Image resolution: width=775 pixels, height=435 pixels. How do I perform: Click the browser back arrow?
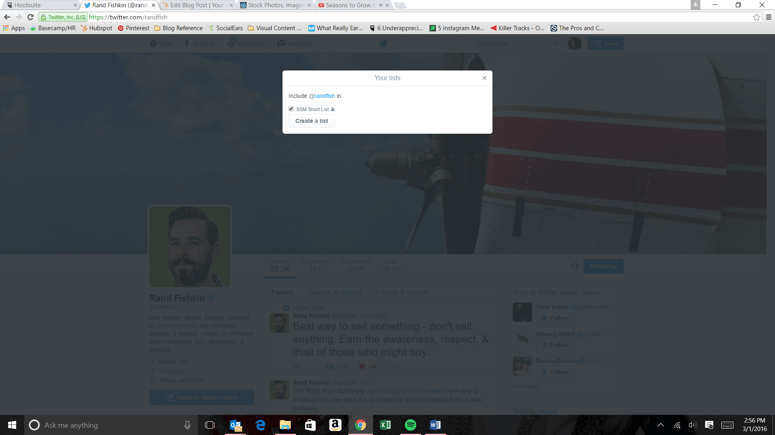pos(7,17)
